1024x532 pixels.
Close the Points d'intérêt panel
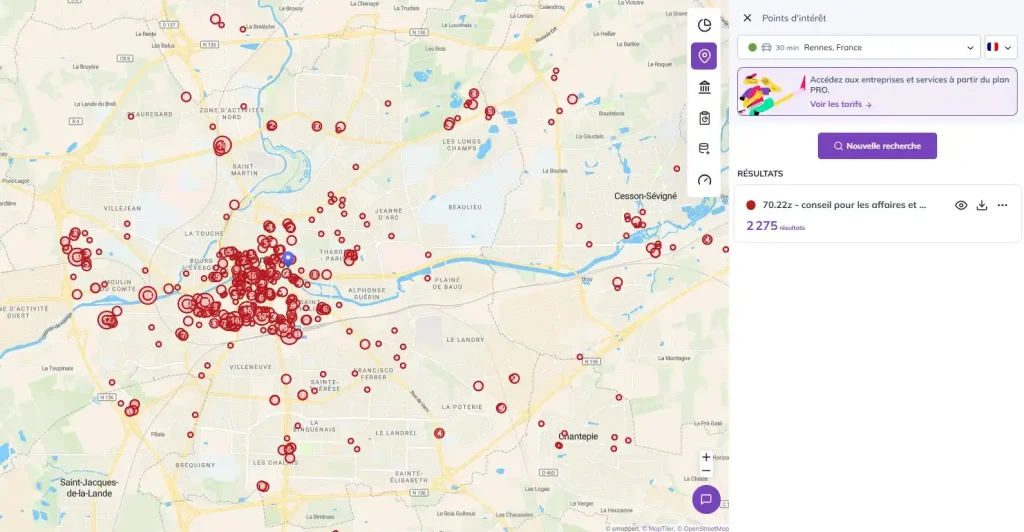[x=747, y=18]
